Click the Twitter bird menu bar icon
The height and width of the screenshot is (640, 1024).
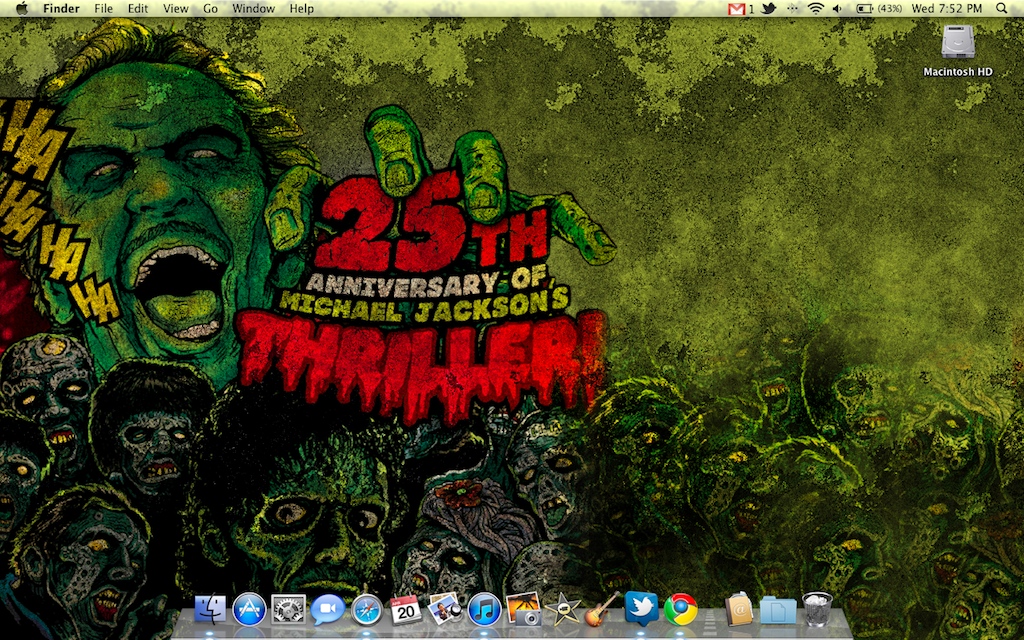[x=769, y=8]
